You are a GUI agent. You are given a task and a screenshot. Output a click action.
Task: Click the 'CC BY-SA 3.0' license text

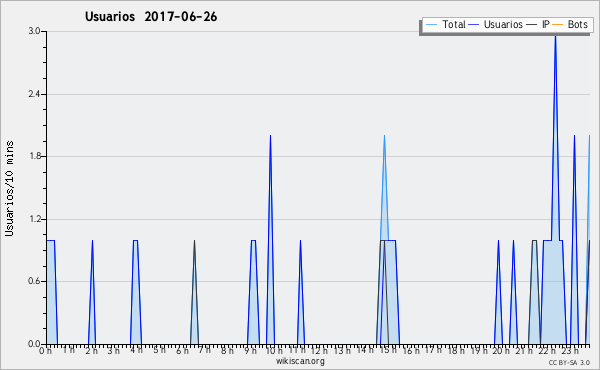(569, 362)
